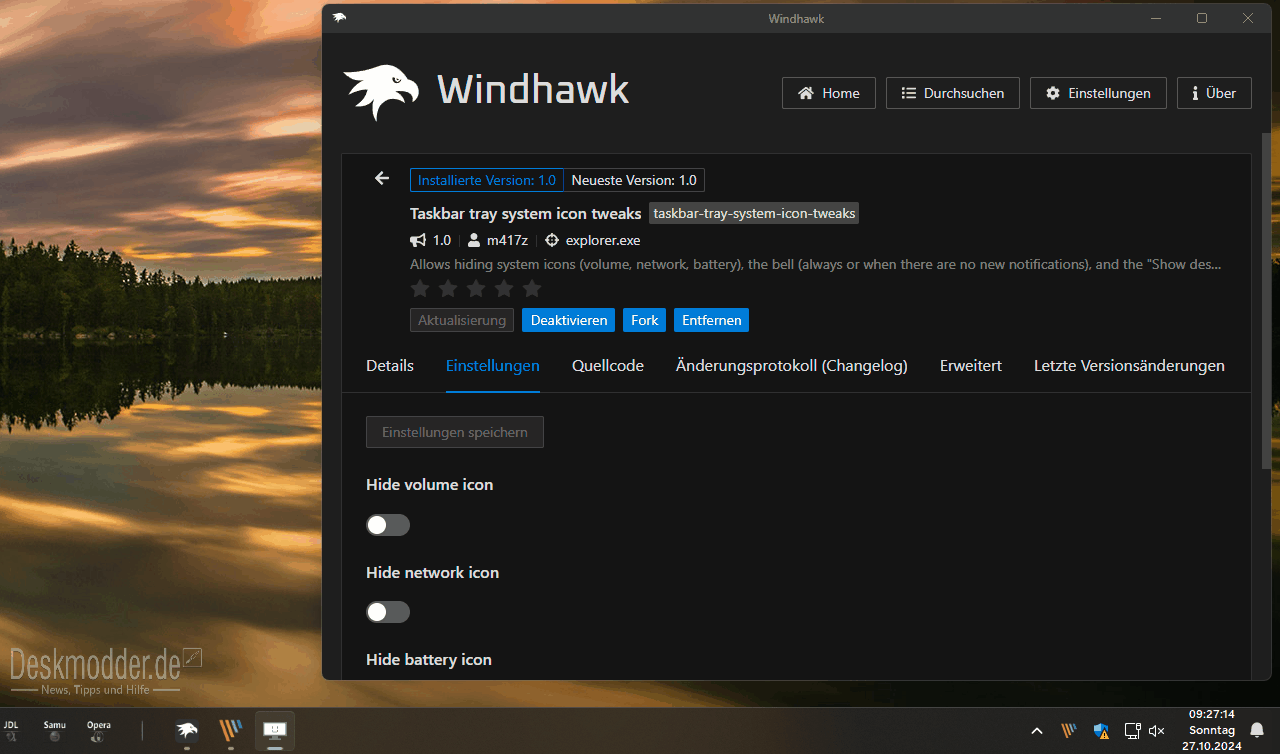Viewport: 1280px width, 754px height.
Task: Click the mod title Taskbar tray system icon tweaks
Action: (x=526, y=213)
